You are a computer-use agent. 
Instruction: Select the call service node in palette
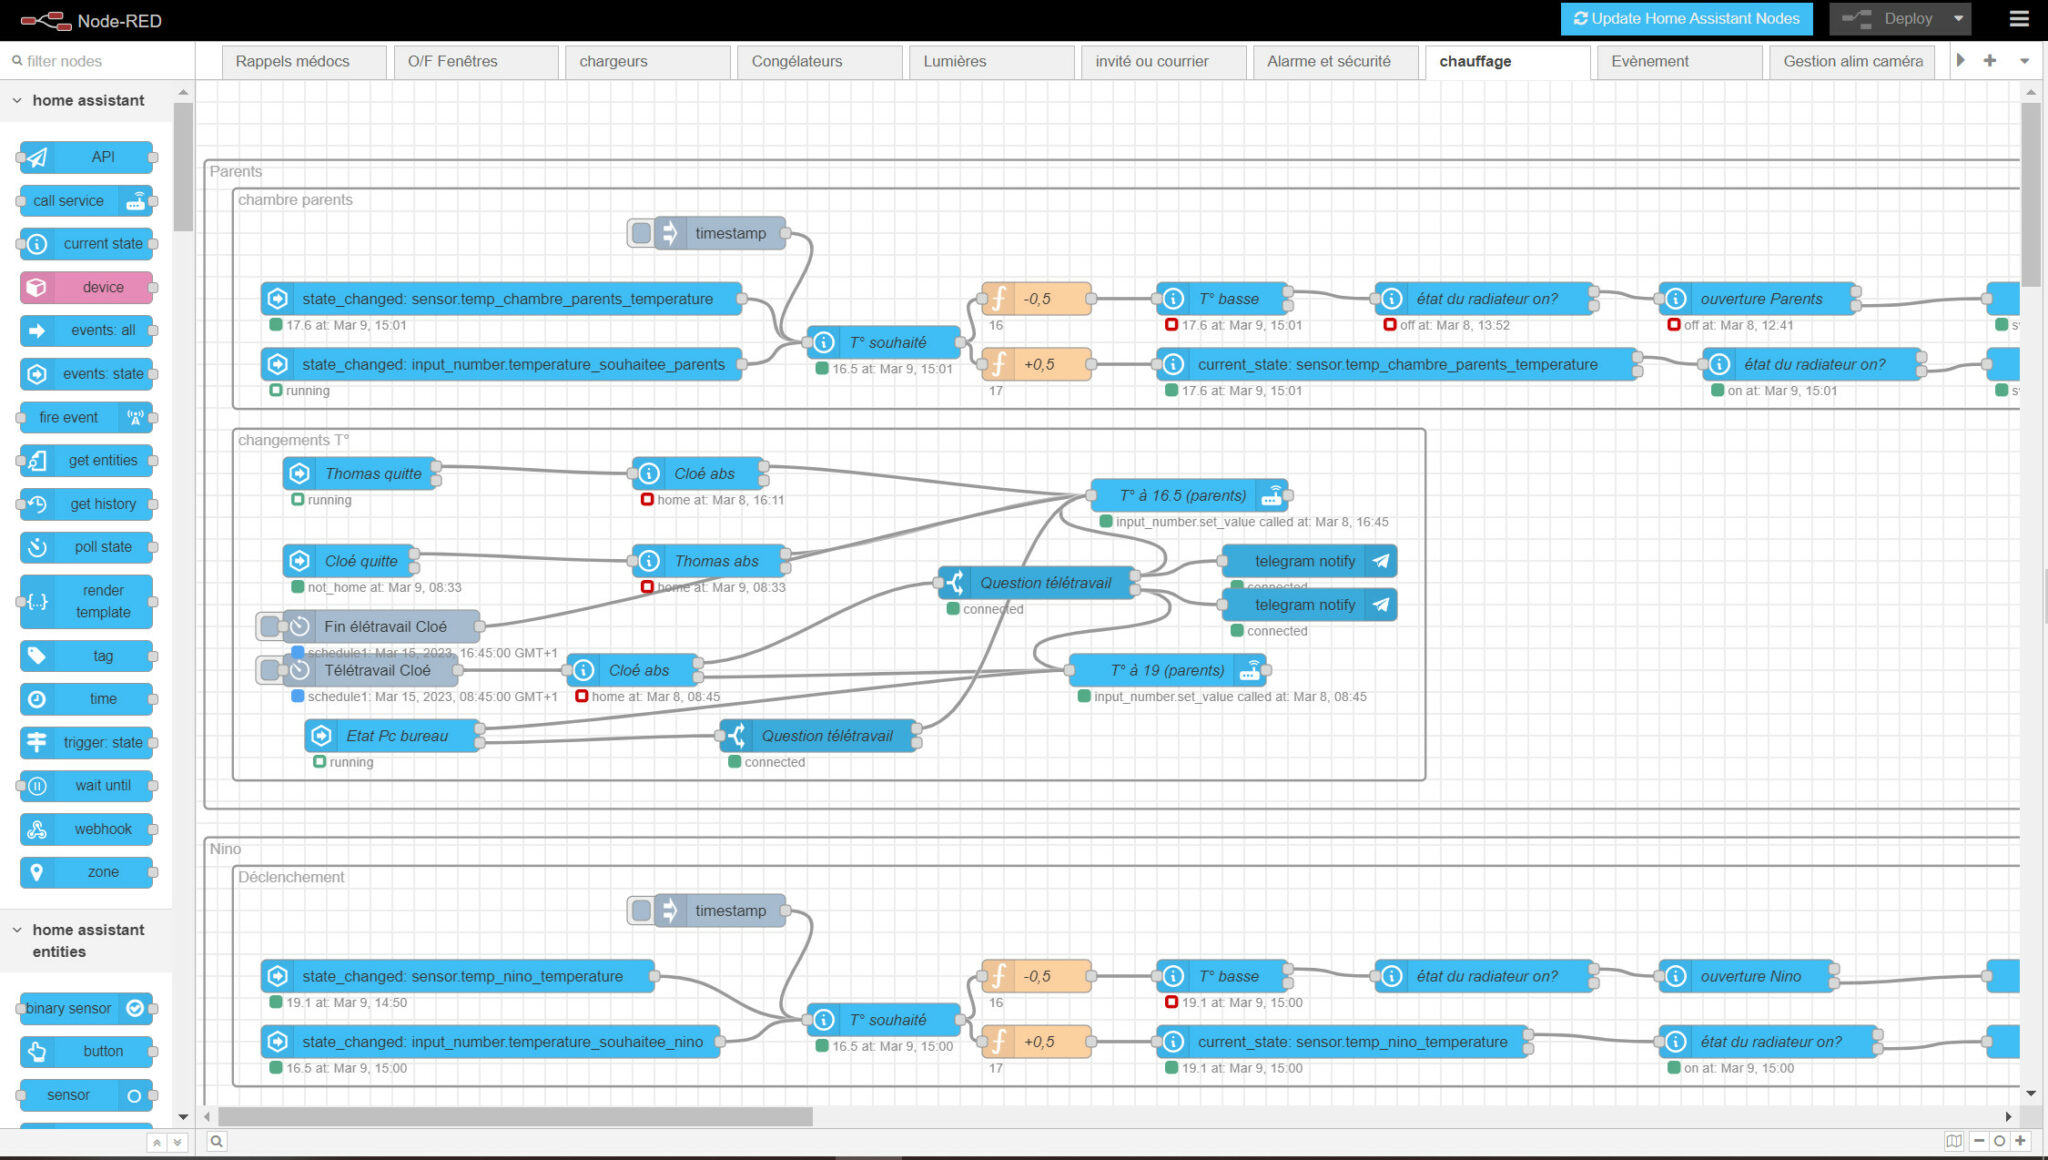pyautogui.click(x=85, y=200)
